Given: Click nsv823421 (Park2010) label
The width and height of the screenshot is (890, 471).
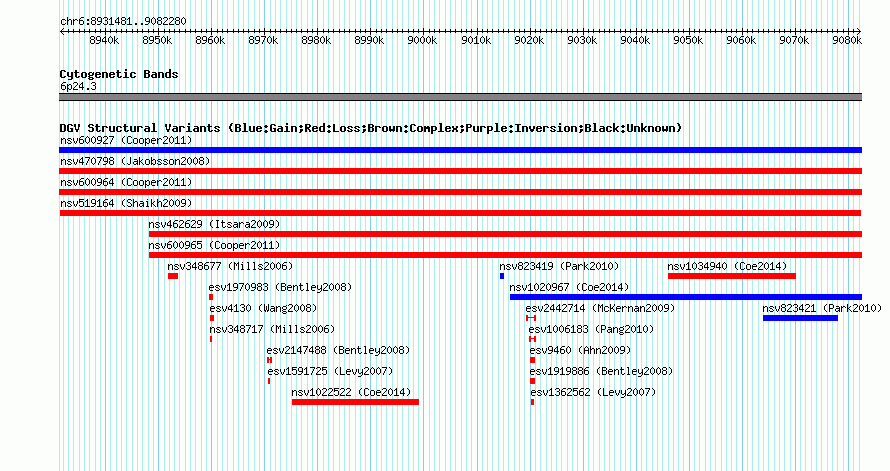Looking at the screenshot, I should 822,308.
